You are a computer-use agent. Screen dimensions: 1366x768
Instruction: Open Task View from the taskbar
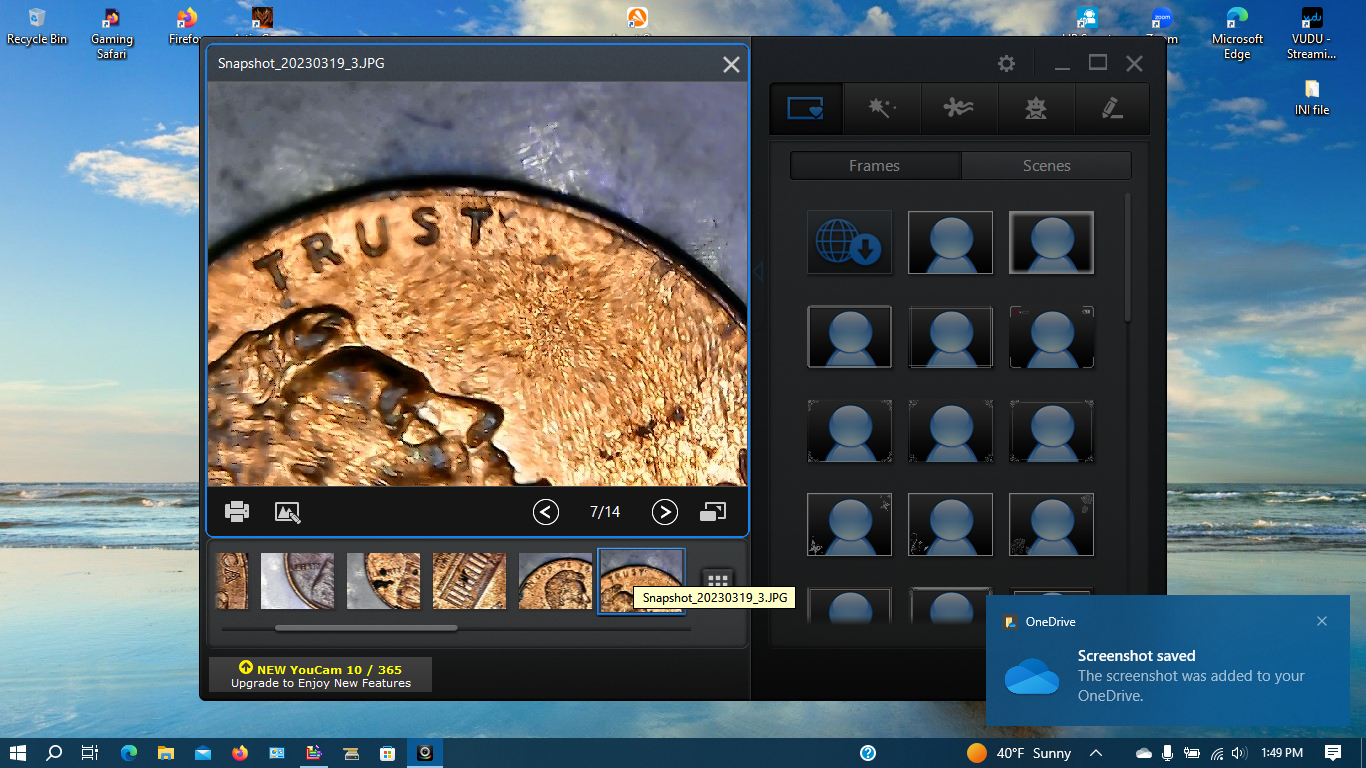click(90, 753)
